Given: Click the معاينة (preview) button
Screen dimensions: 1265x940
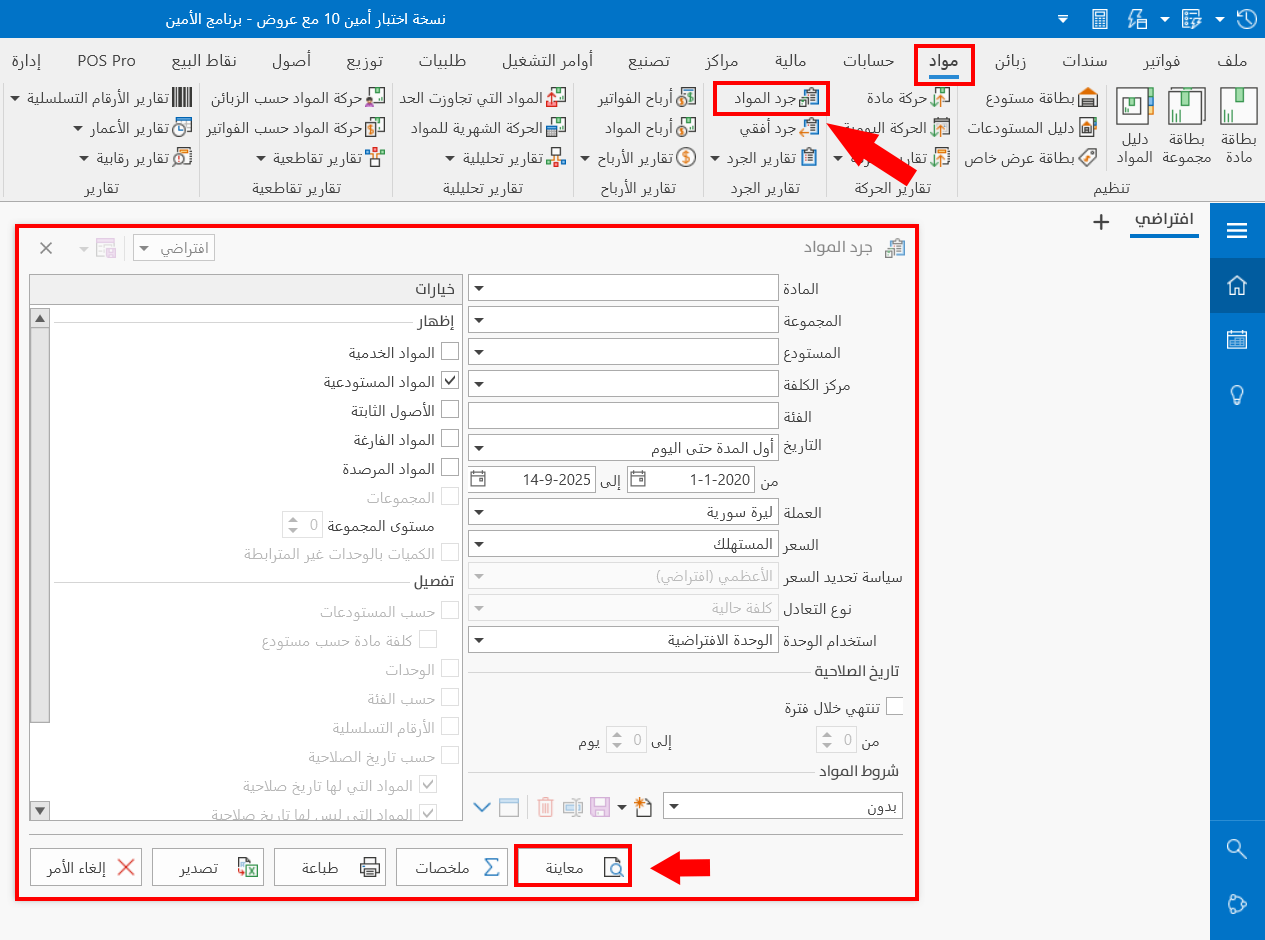Looking at the screenshot, I should coord(573,866).
